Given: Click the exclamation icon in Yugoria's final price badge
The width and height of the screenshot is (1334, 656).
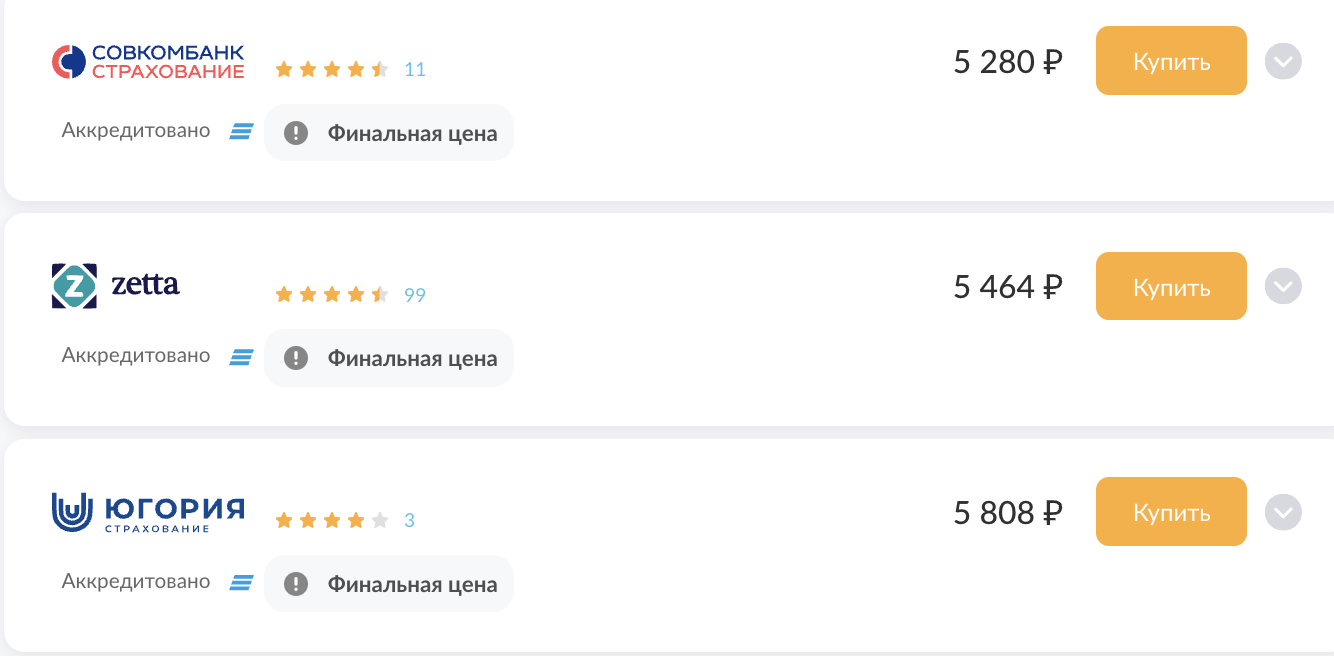Looking at the screenshot, I should coord(296,584).
